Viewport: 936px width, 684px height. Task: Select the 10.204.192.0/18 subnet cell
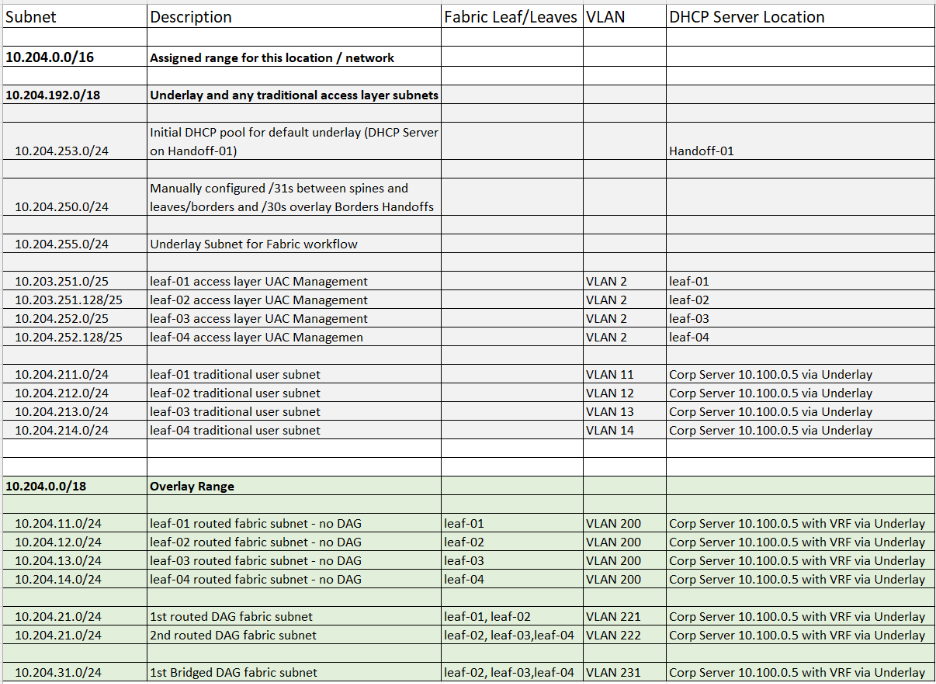tap(75, 95)
